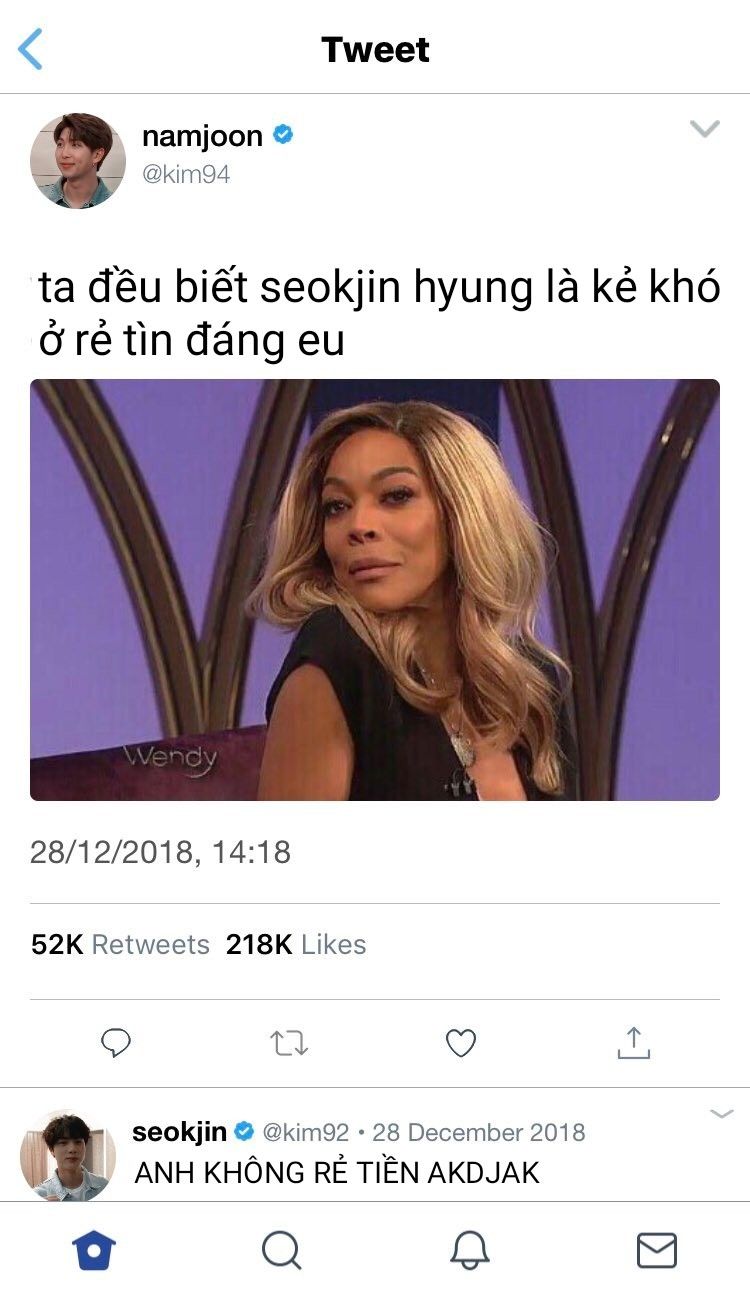Tap the namjoon display name
Image resolution: width=750 pixels, height=1299 pixels.
pyautogui.click(x=202, y=135)
